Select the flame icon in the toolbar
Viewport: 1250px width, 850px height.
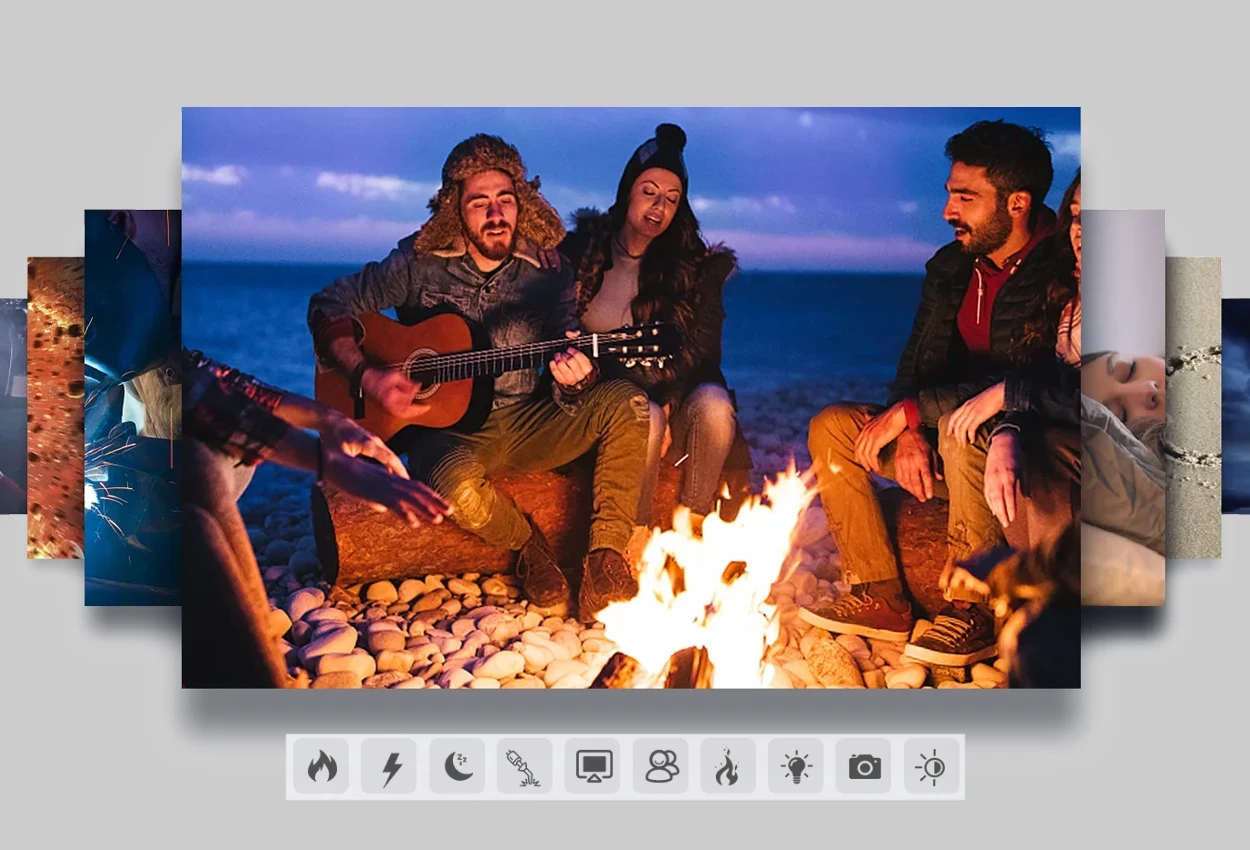(321, 767)
